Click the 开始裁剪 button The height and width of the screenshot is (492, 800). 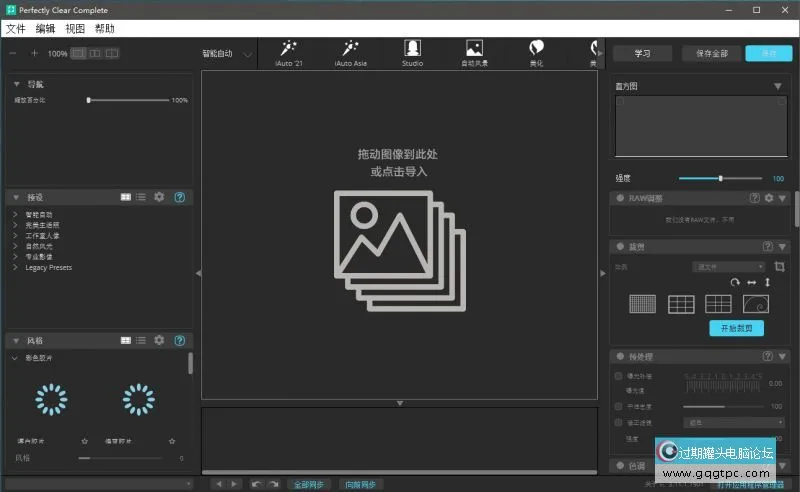[736, 328]
